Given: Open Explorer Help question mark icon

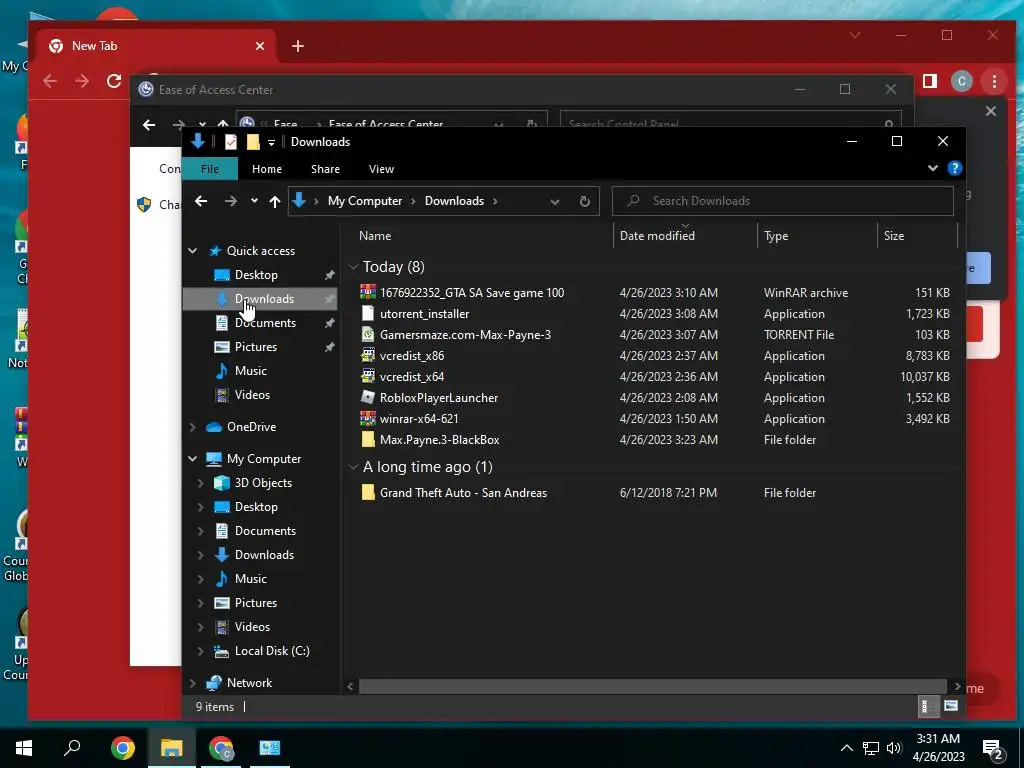Looking at the screenshot, I should click(x=954, y=168).
